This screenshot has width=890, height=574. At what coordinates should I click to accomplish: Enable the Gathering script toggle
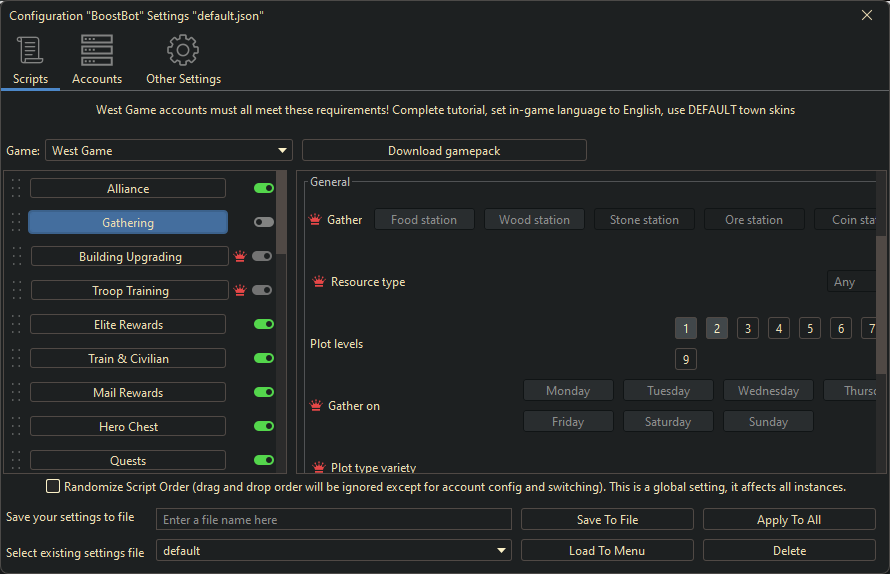pyautogui.click(x=264, y=222)
